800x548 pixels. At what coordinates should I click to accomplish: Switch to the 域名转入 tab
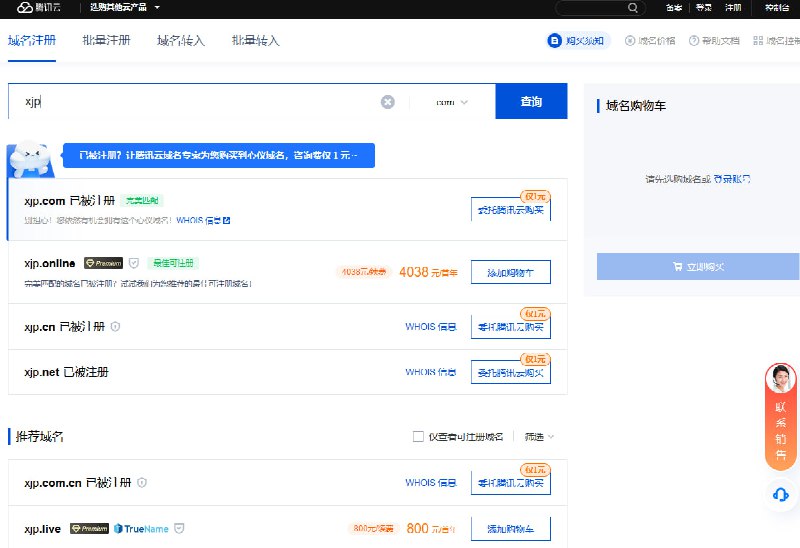tap(181, 40)
